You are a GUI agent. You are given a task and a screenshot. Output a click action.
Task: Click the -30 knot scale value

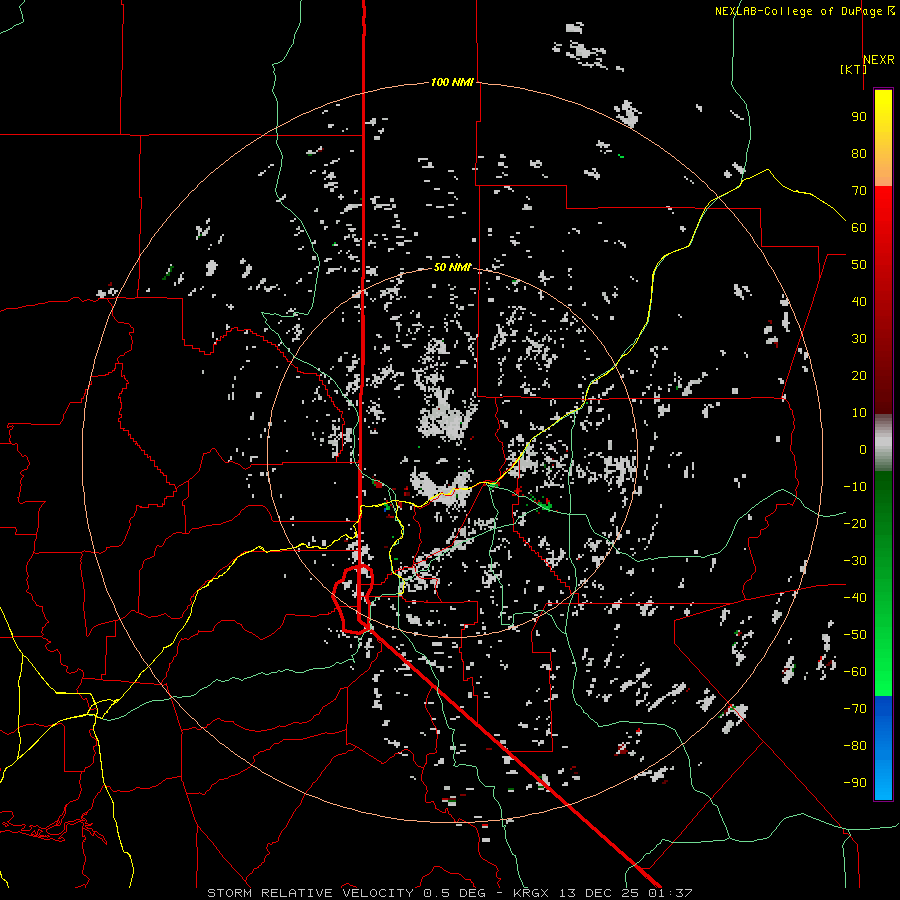tap(855, 561)
